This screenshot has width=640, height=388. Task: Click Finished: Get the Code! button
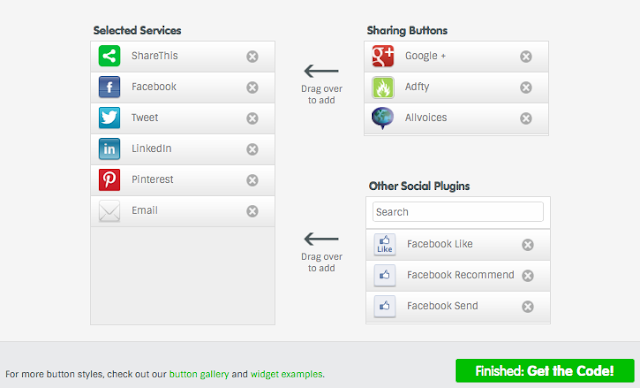point(545,371)
